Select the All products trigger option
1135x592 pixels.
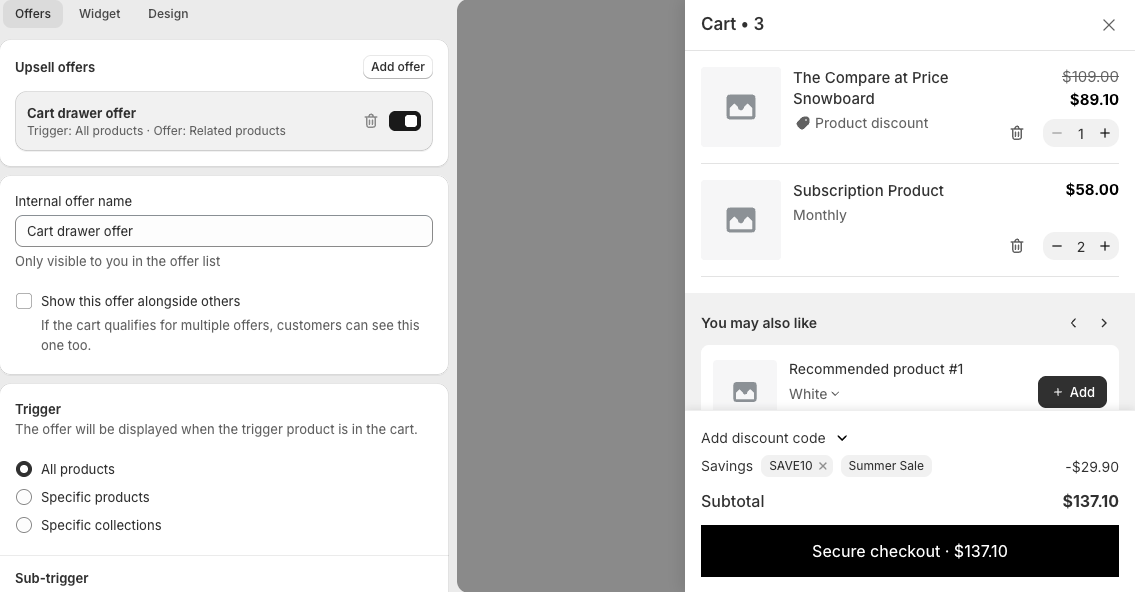(x=24, y=469)
